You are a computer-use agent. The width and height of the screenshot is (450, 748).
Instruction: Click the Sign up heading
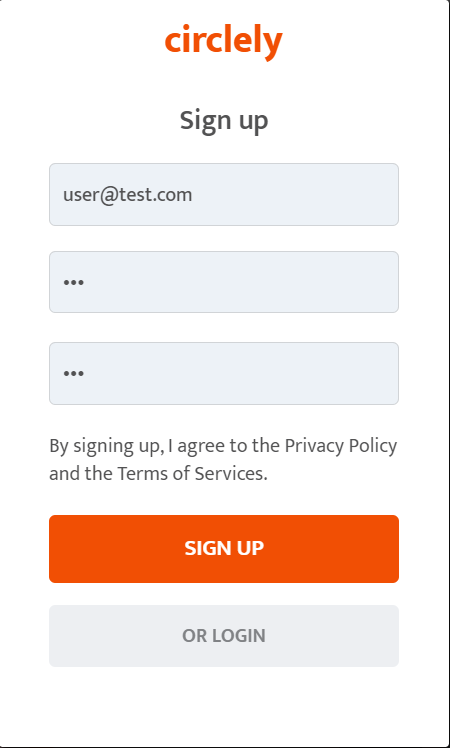pyautogui.click(x=224, y=121)
